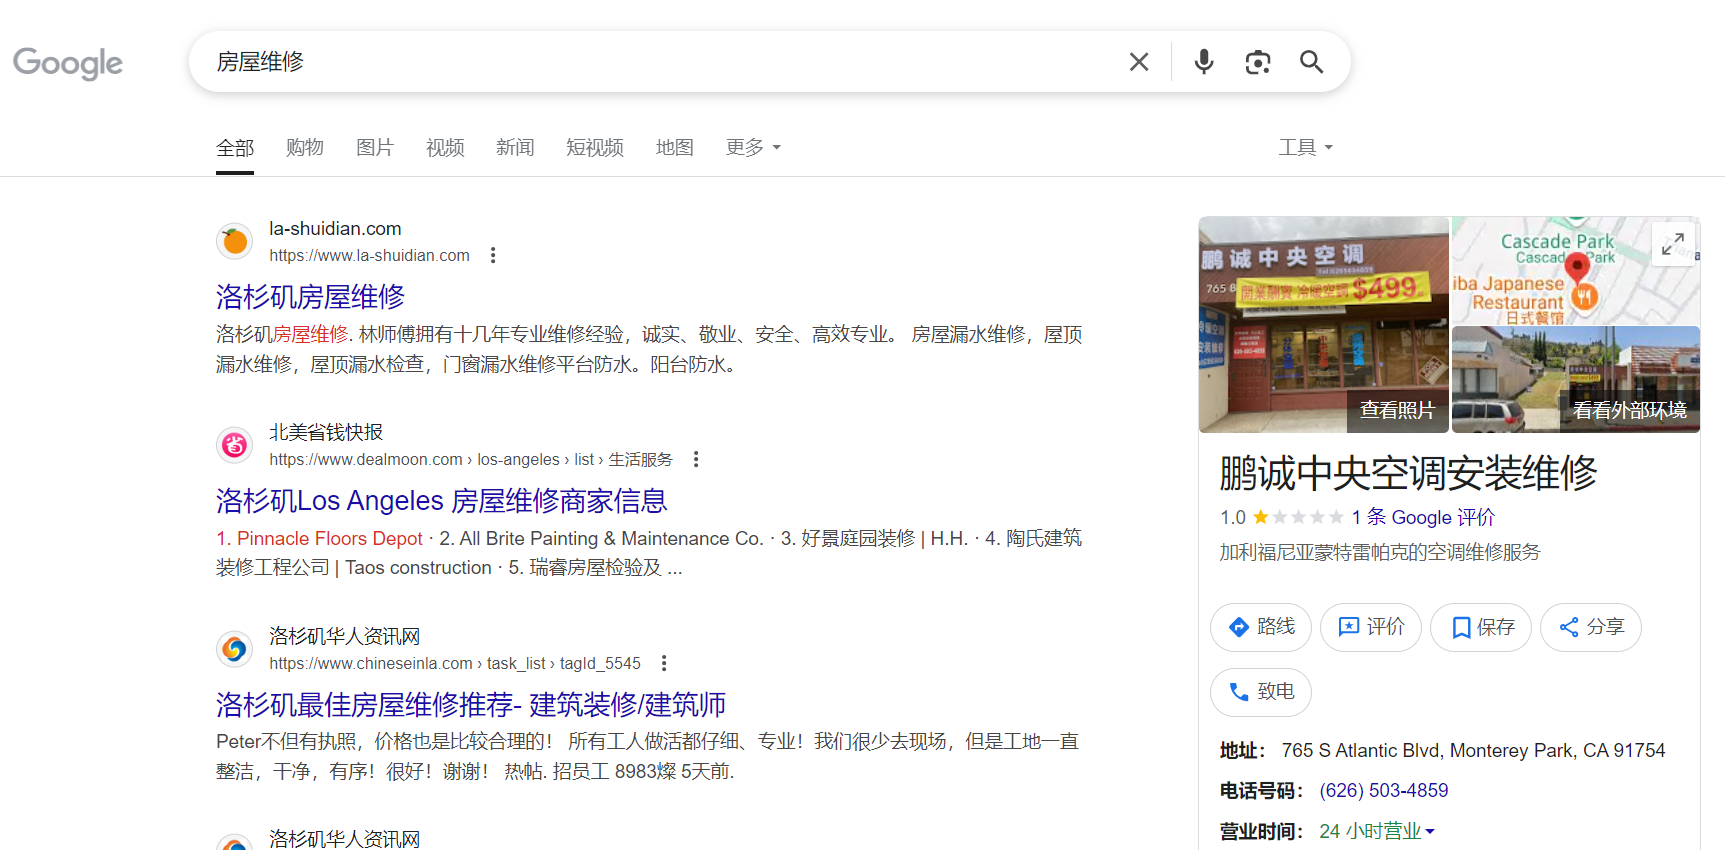Click the 北美省钱快报 site name
This screenshot has height=850, width=1725.
[326, 433]
